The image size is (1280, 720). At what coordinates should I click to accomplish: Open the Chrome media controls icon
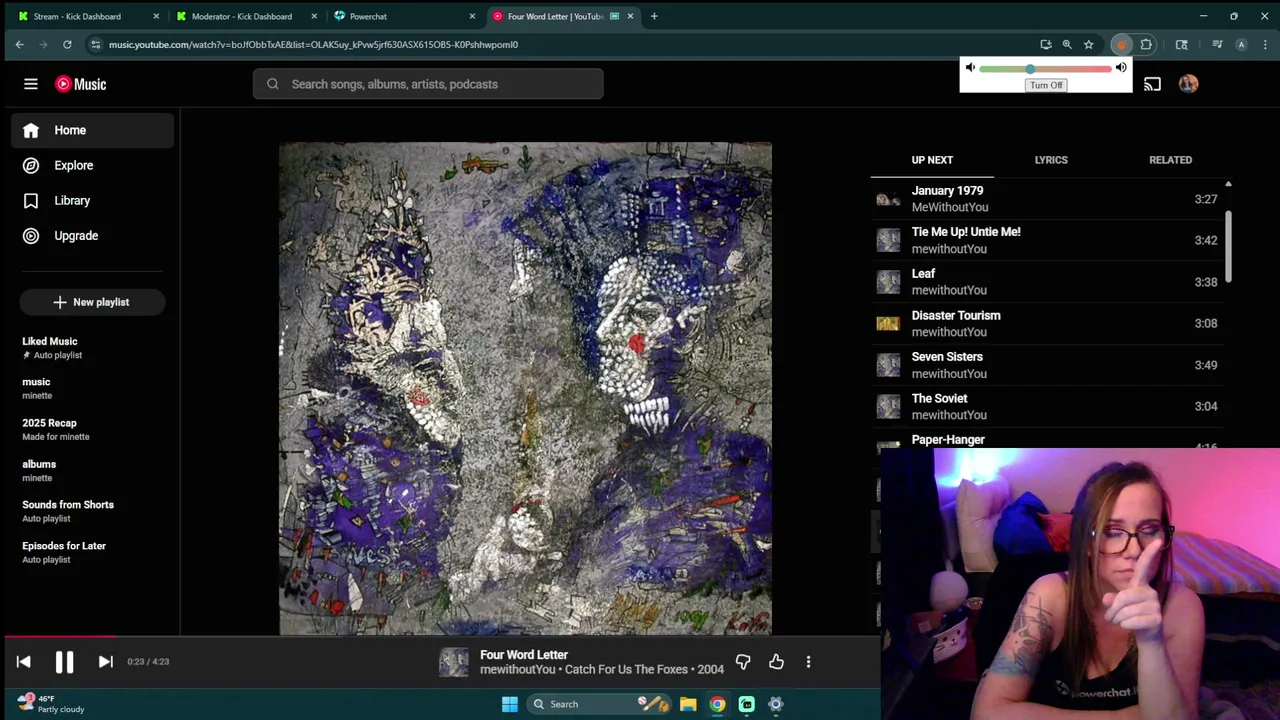point(1217,44)
